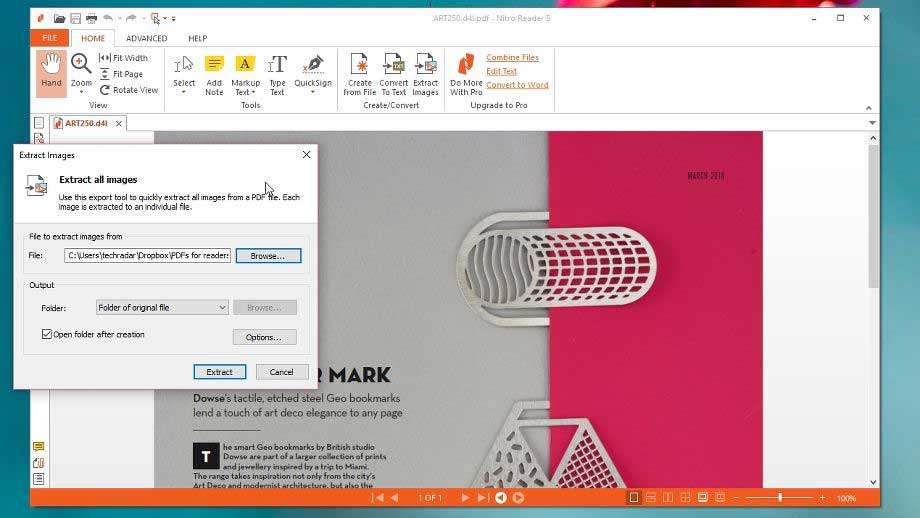
Task: Go to the last page
Action: (482, 497)
